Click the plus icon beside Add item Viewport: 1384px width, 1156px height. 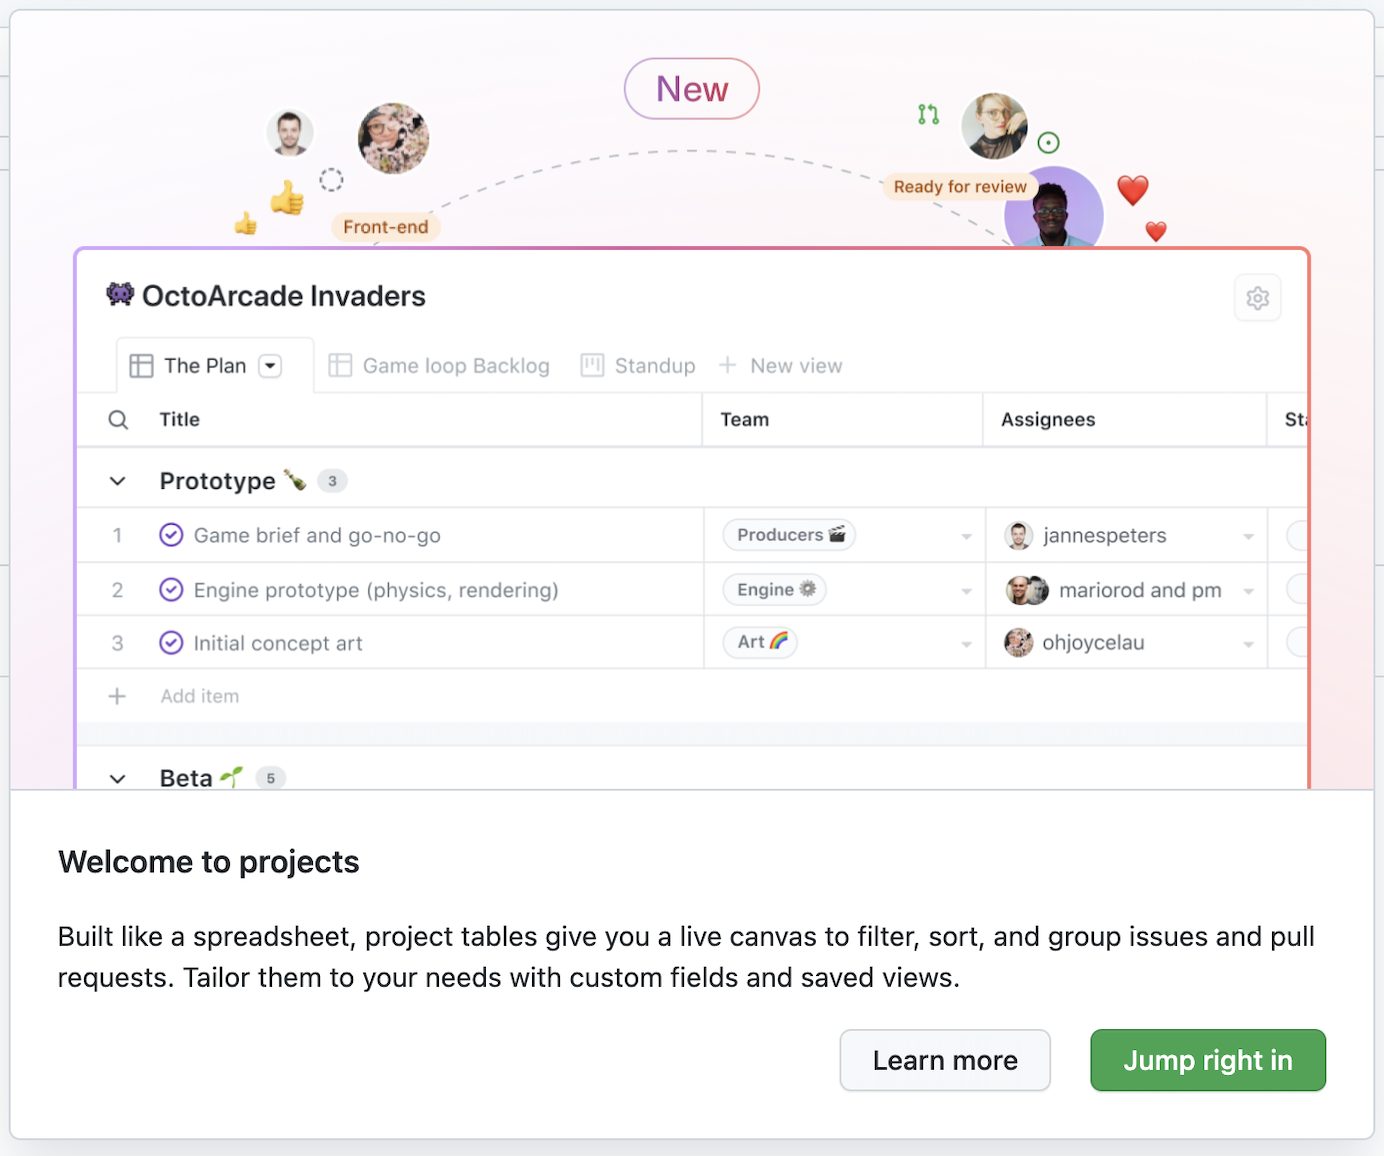117,696
